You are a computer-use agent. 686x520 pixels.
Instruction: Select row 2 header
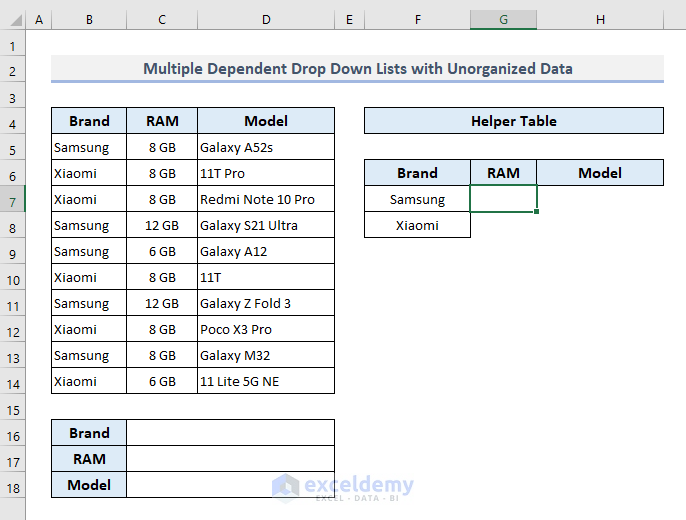[12, 71]
